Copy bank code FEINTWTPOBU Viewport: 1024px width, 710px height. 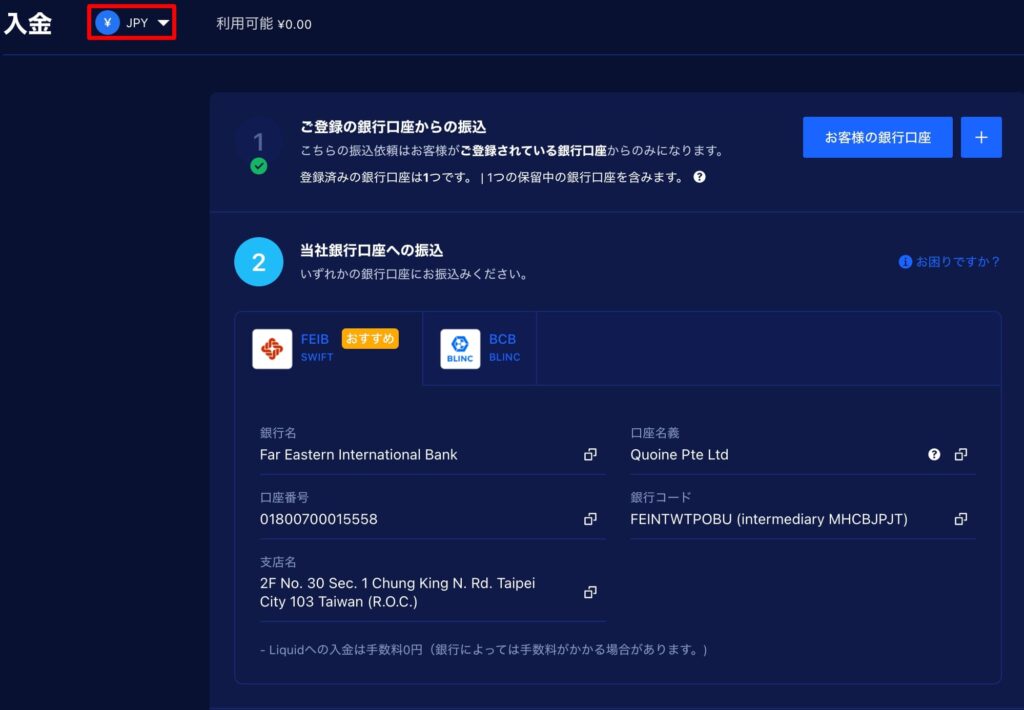click(x=961, y=519)
